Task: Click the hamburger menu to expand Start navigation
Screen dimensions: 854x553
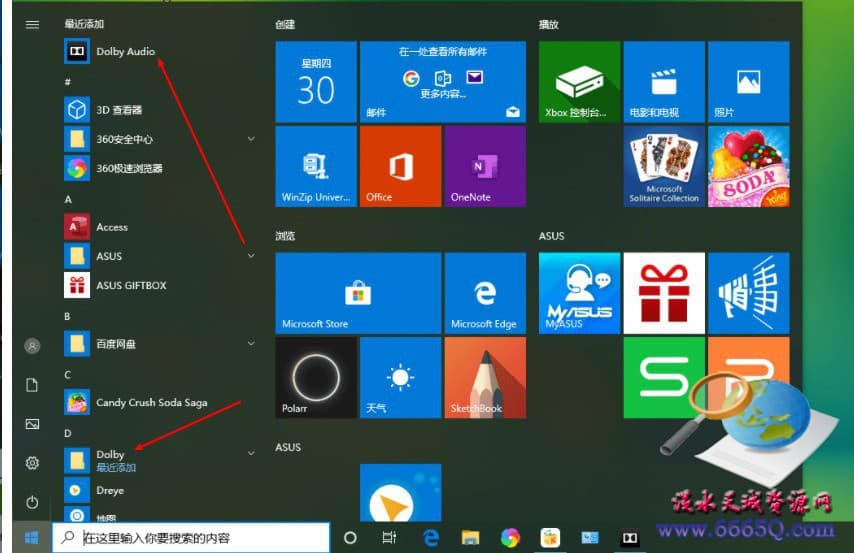Action: (32, 24)
